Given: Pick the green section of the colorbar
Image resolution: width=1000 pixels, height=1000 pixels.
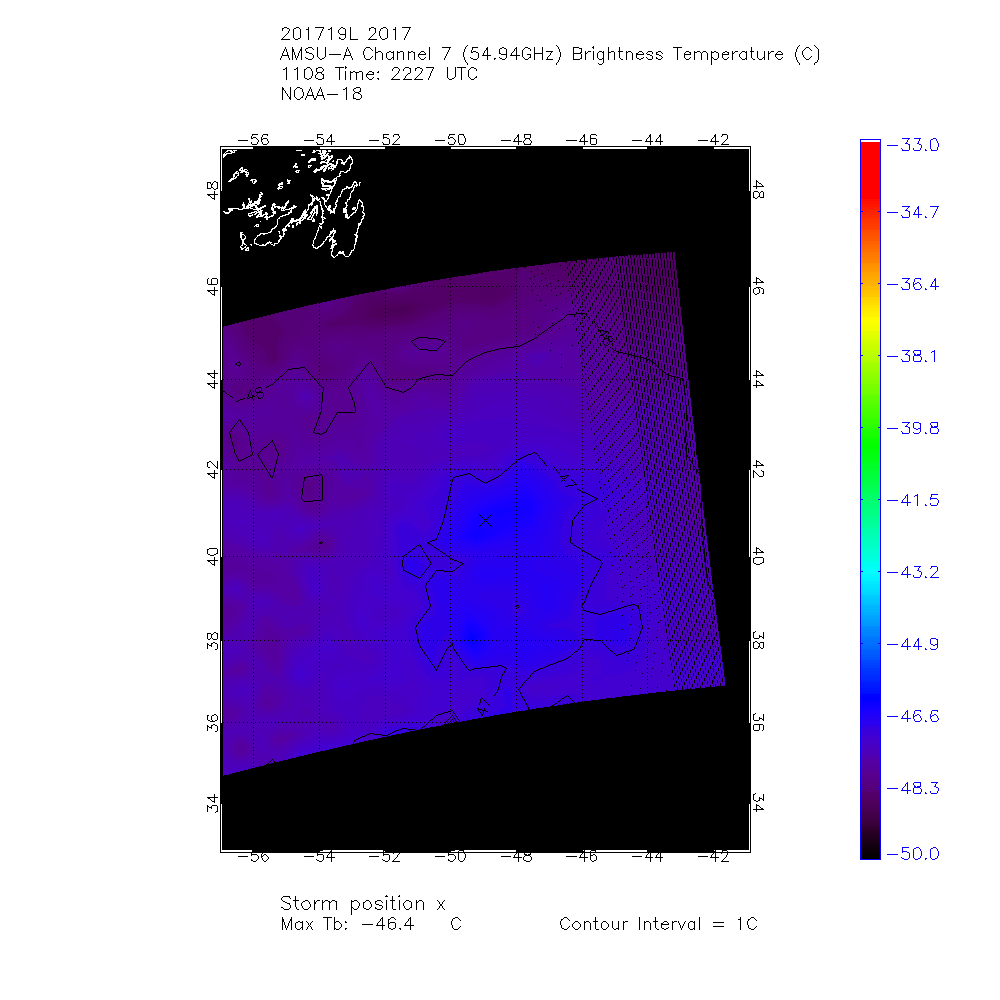Looking at the screenshot, I should (x=871, y=440).
